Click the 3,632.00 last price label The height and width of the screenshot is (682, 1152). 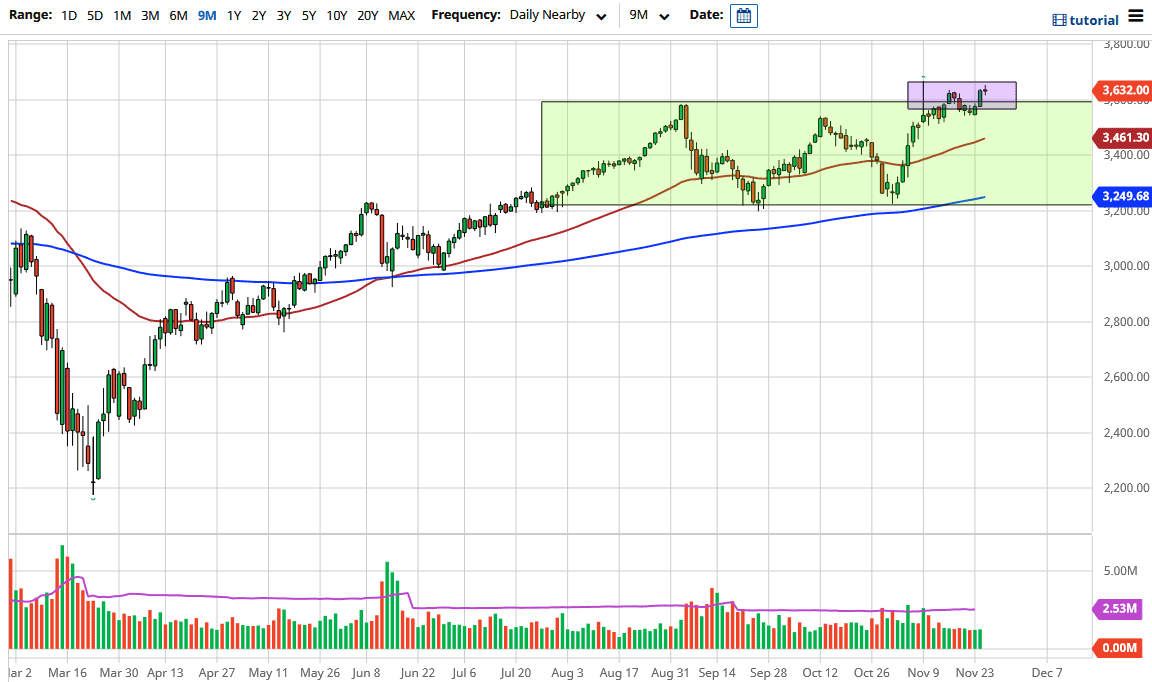coord(1123,90)
